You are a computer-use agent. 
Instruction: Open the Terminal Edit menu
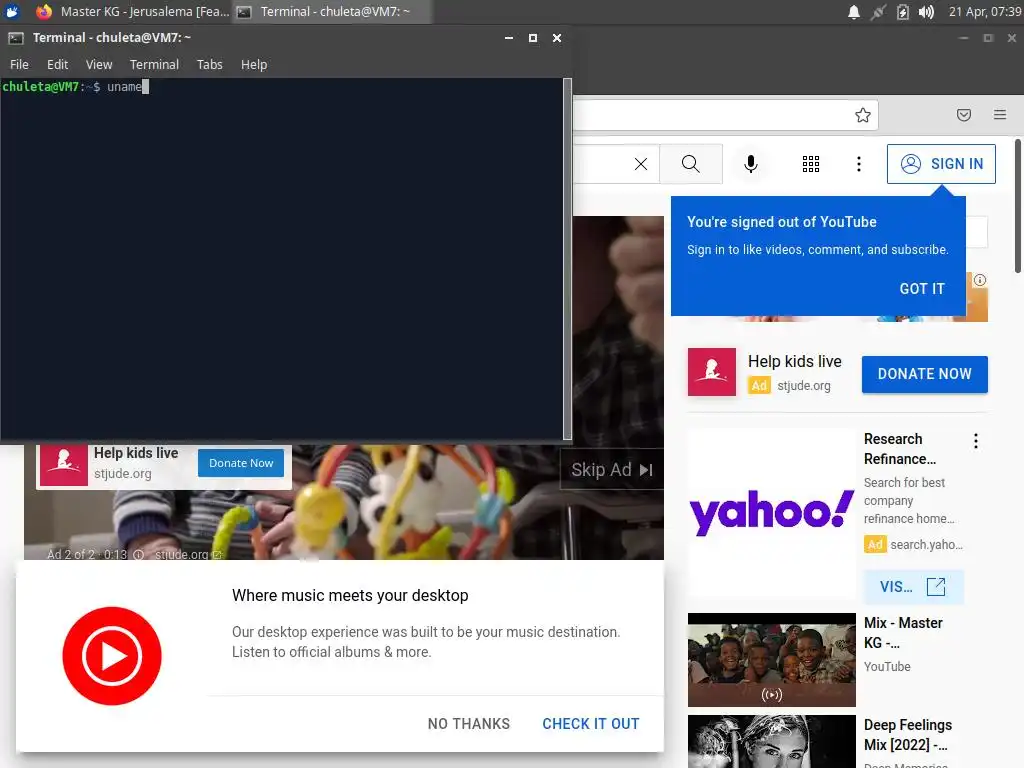point(57,64)
